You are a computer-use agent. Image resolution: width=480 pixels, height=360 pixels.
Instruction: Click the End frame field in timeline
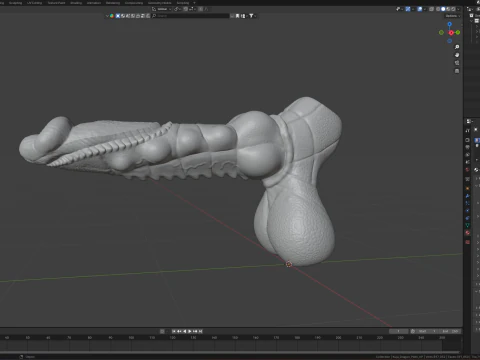pos(450,331)
